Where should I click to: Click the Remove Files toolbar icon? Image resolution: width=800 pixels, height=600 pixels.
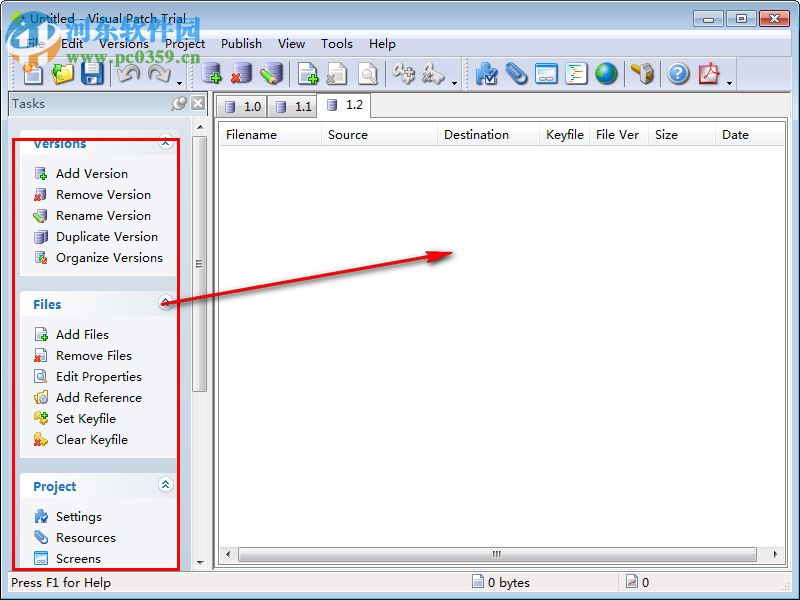click(337, 74)
